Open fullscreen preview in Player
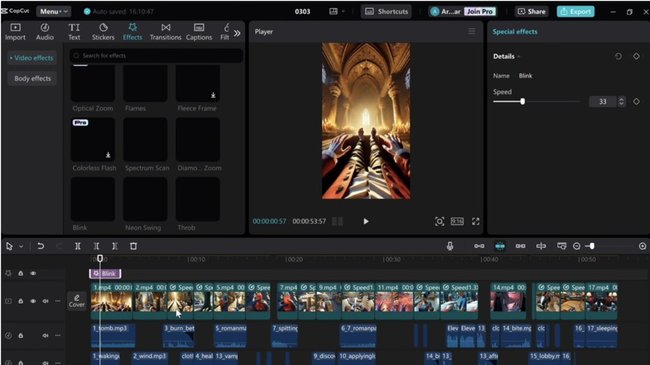The height and width of the screenshot is (365, 650). [x=475, y=221]
